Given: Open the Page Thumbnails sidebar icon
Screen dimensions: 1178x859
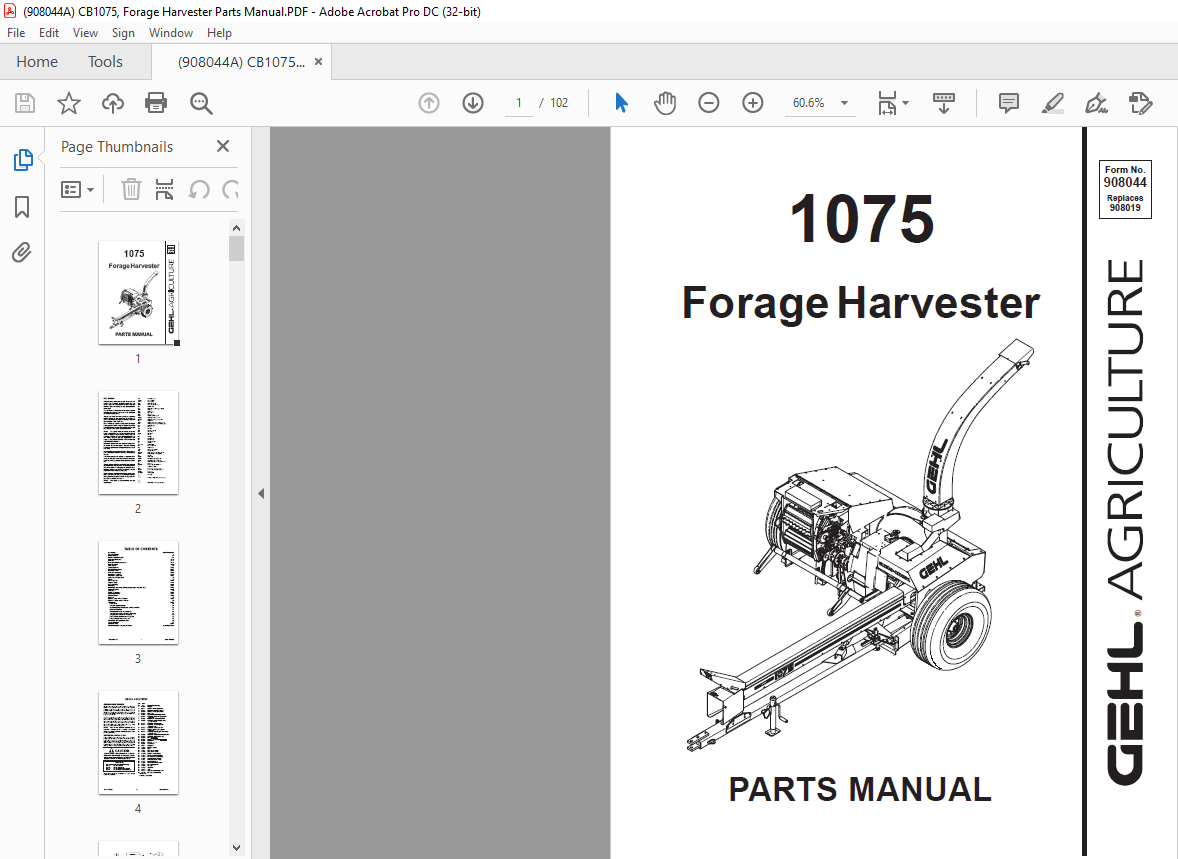Looking at the screenshot, I should click(23, 160).
